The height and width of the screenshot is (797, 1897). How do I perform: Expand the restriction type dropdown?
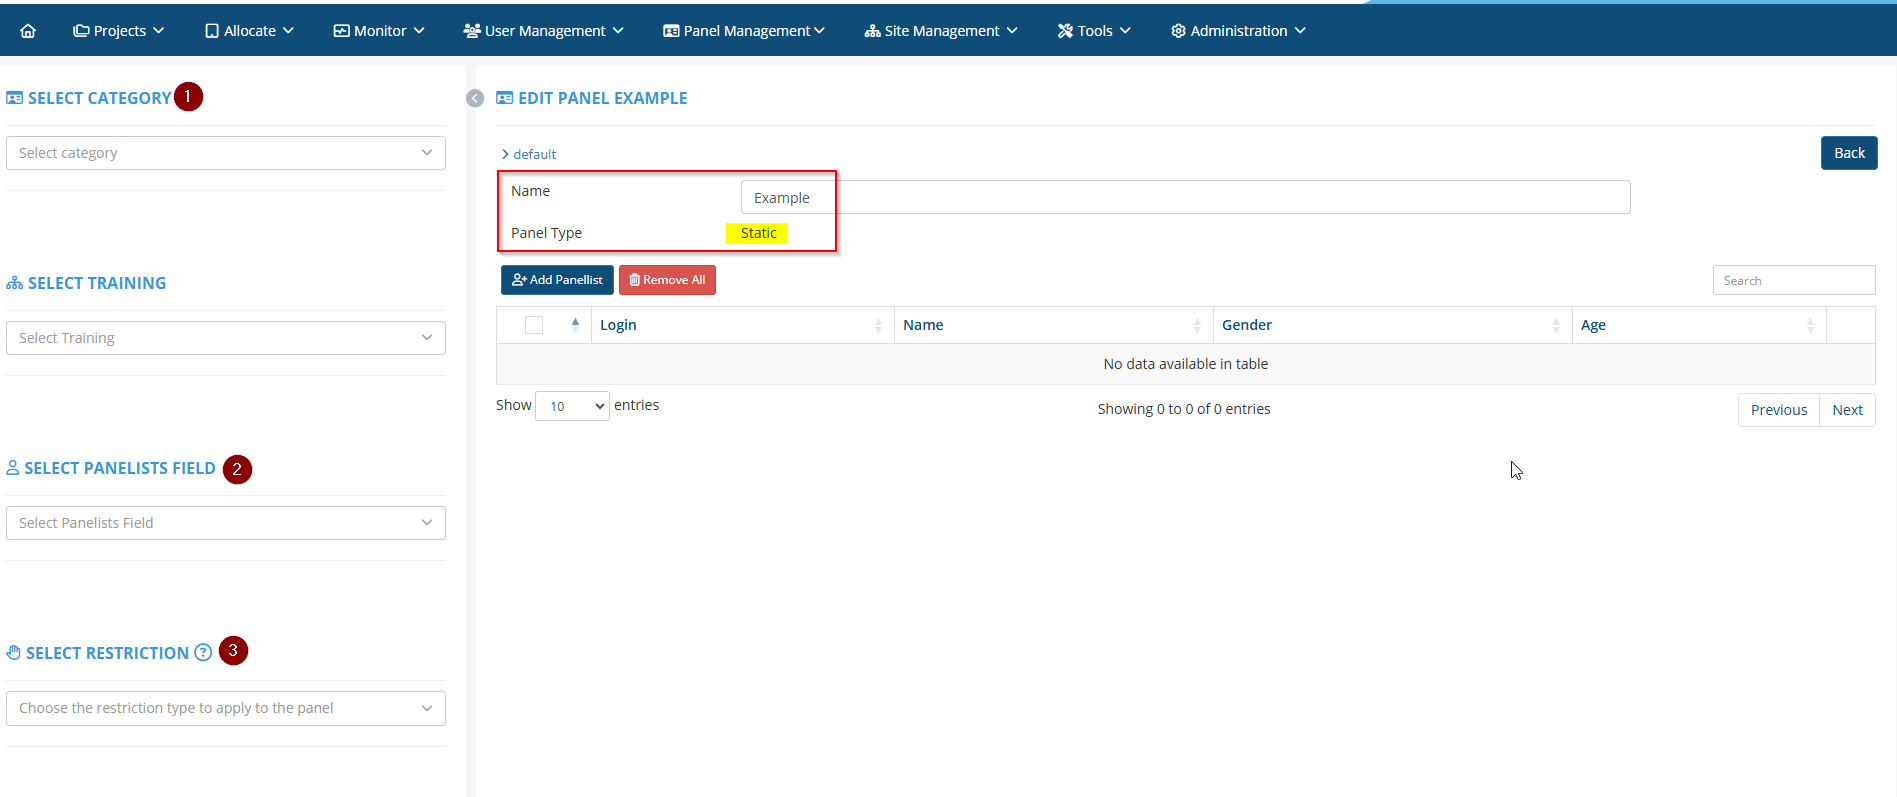pyautogui.click(x=226, y=708)
